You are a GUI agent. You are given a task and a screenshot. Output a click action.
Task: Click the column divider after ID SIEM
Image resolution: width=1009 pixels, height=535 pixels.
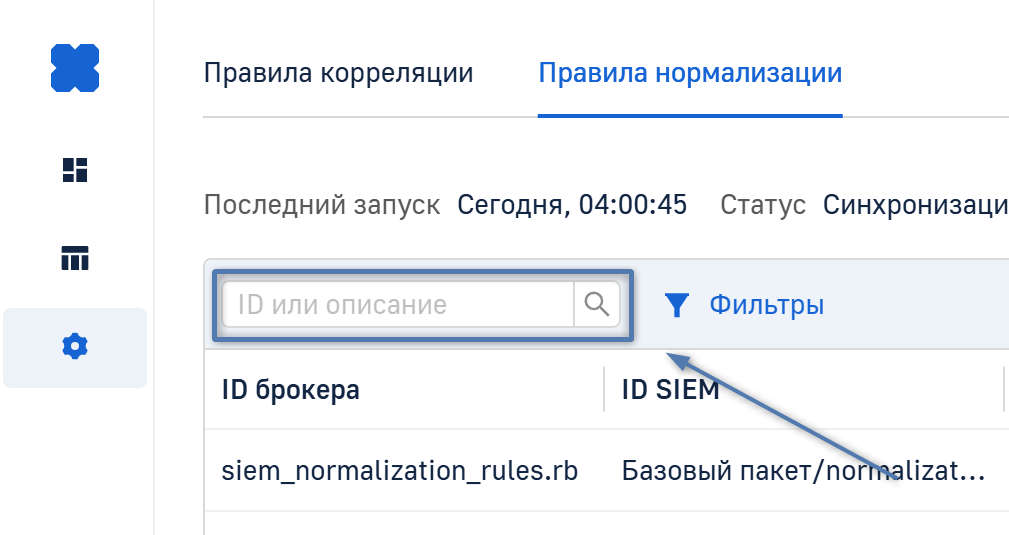tap(1003, 389)
